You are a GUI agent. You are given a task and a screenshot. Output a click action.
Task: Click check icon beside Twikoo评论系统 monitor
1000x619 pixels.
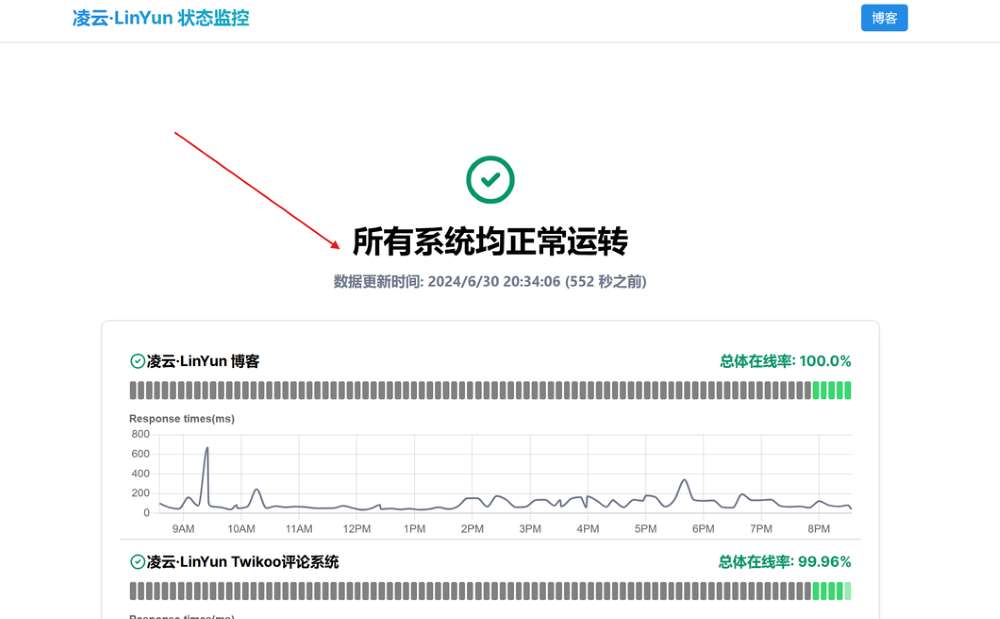[138, 562]
